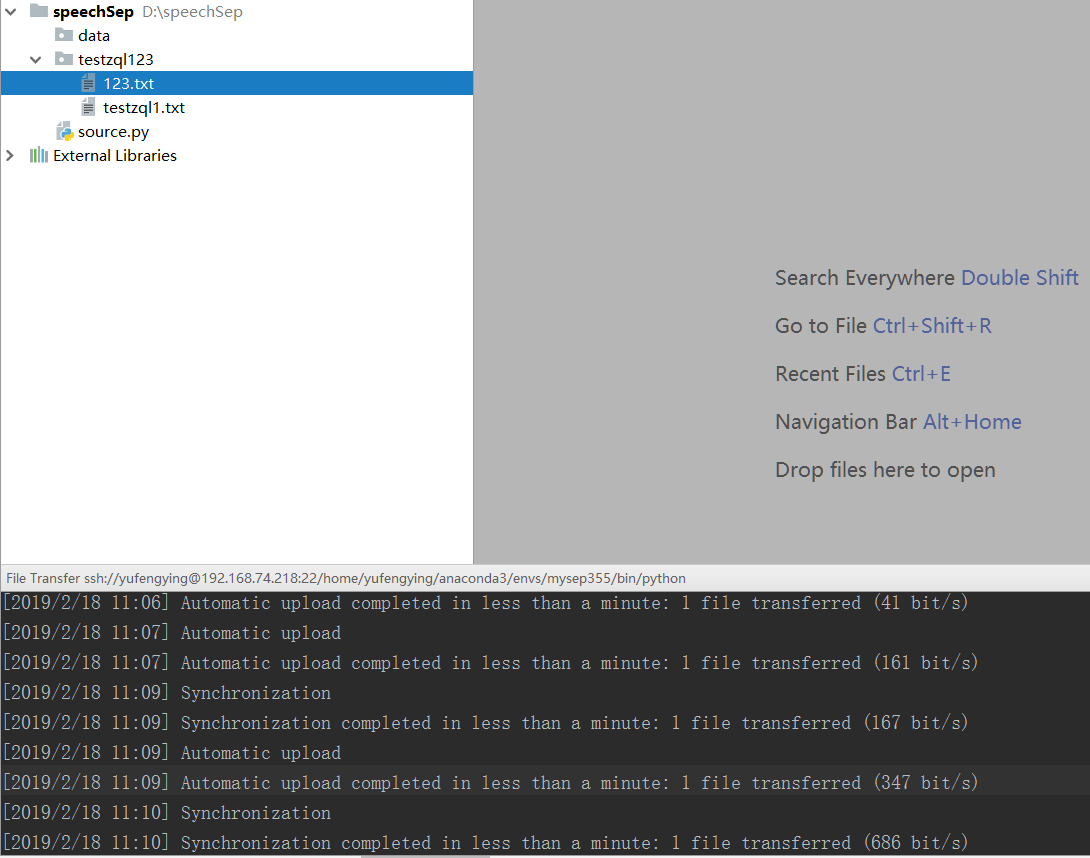Click the Navigation Bar Alt+Home hint
1090x858 pixels.
[898, 421]
